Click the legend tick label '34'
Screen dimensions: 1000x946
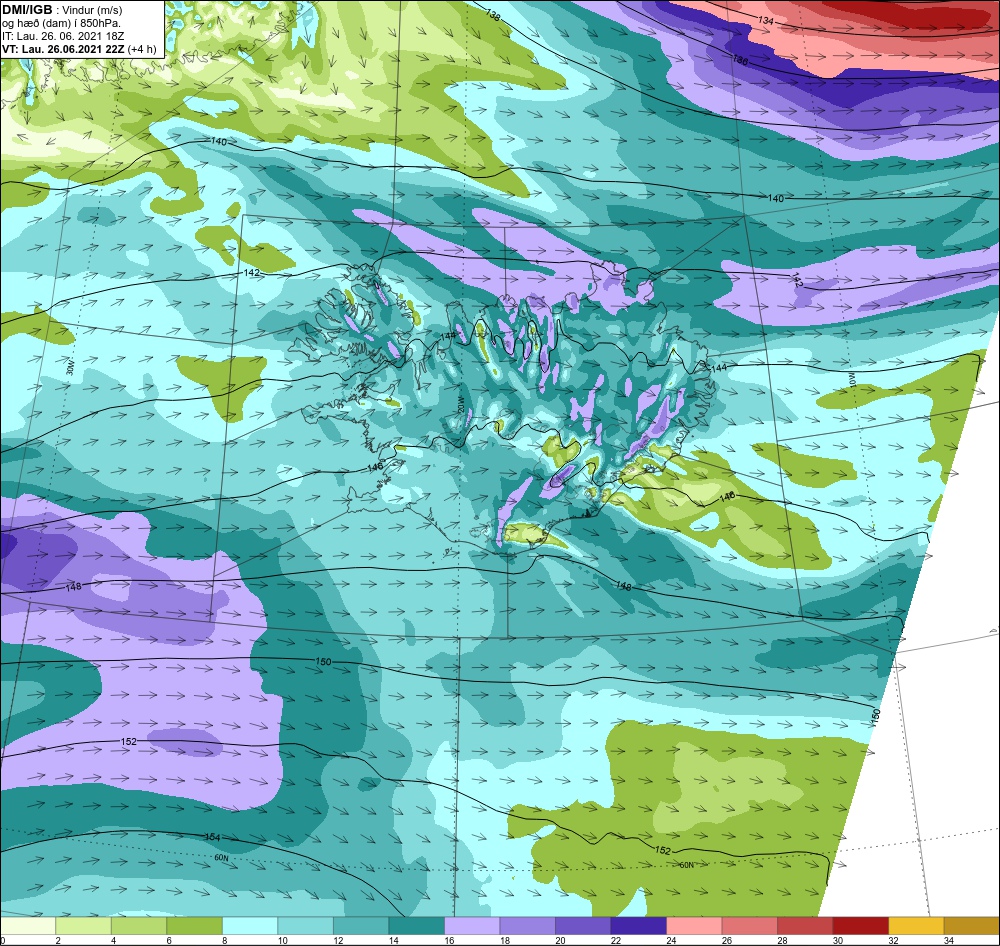[949, 940]
